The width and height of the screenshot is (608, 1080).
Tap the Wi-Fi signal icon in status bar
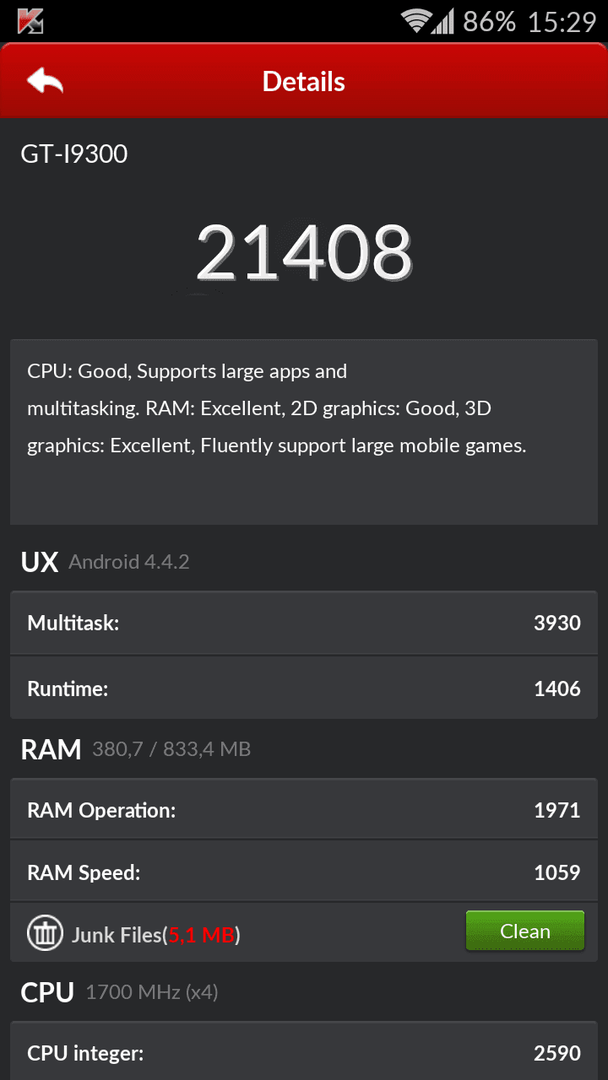417,21
